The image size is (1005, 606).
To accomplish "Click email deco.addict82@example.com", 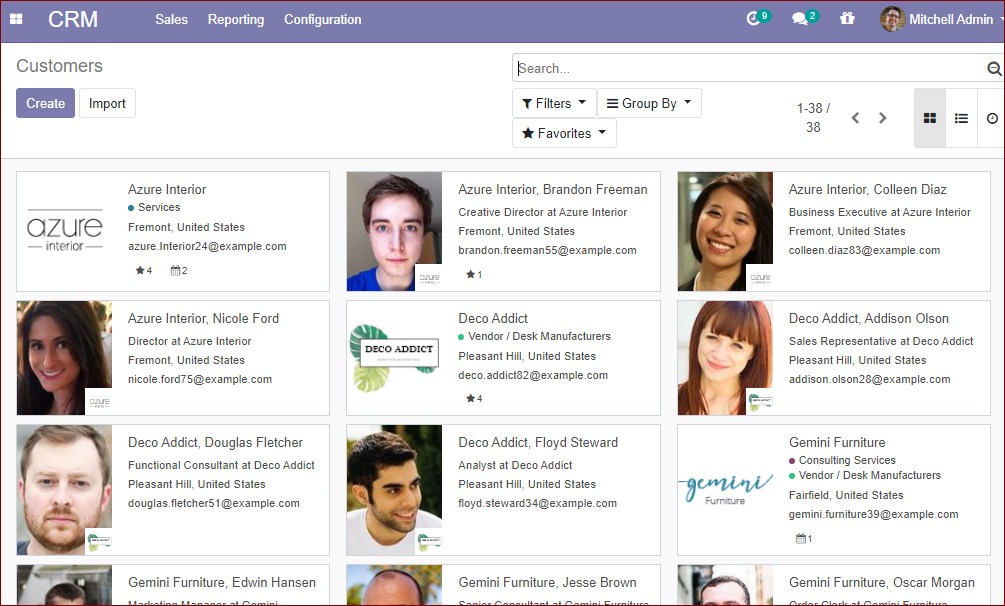I will pos(533,375).
